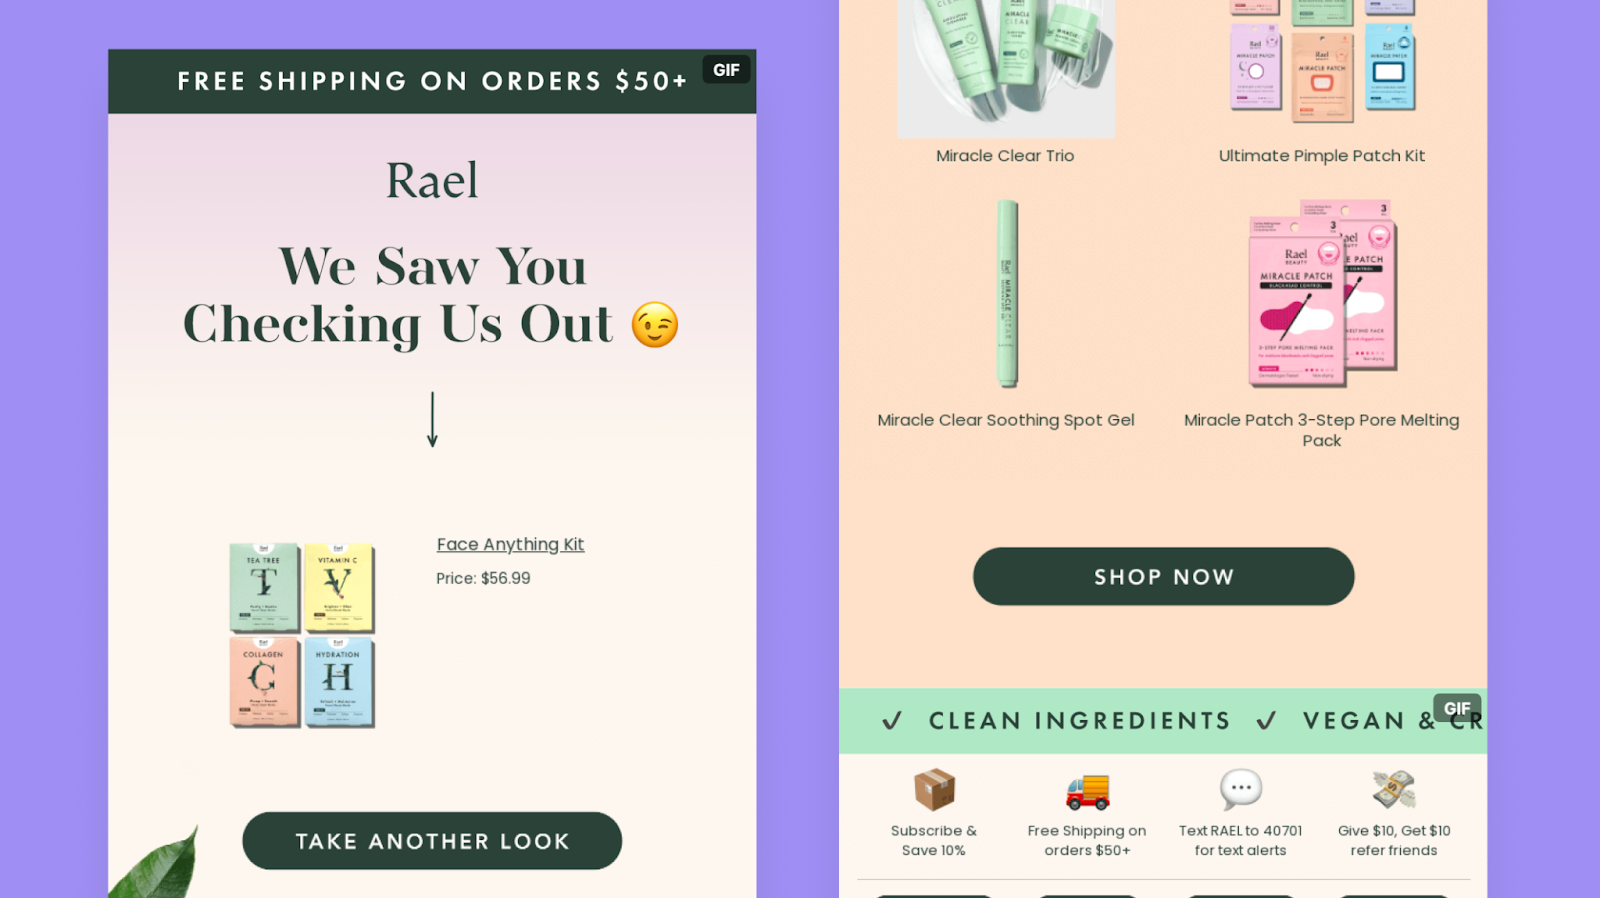The image size is (1600, 898).
Task: Click the speech bubble text alerts icon
Action: (x=1240, y=789)
